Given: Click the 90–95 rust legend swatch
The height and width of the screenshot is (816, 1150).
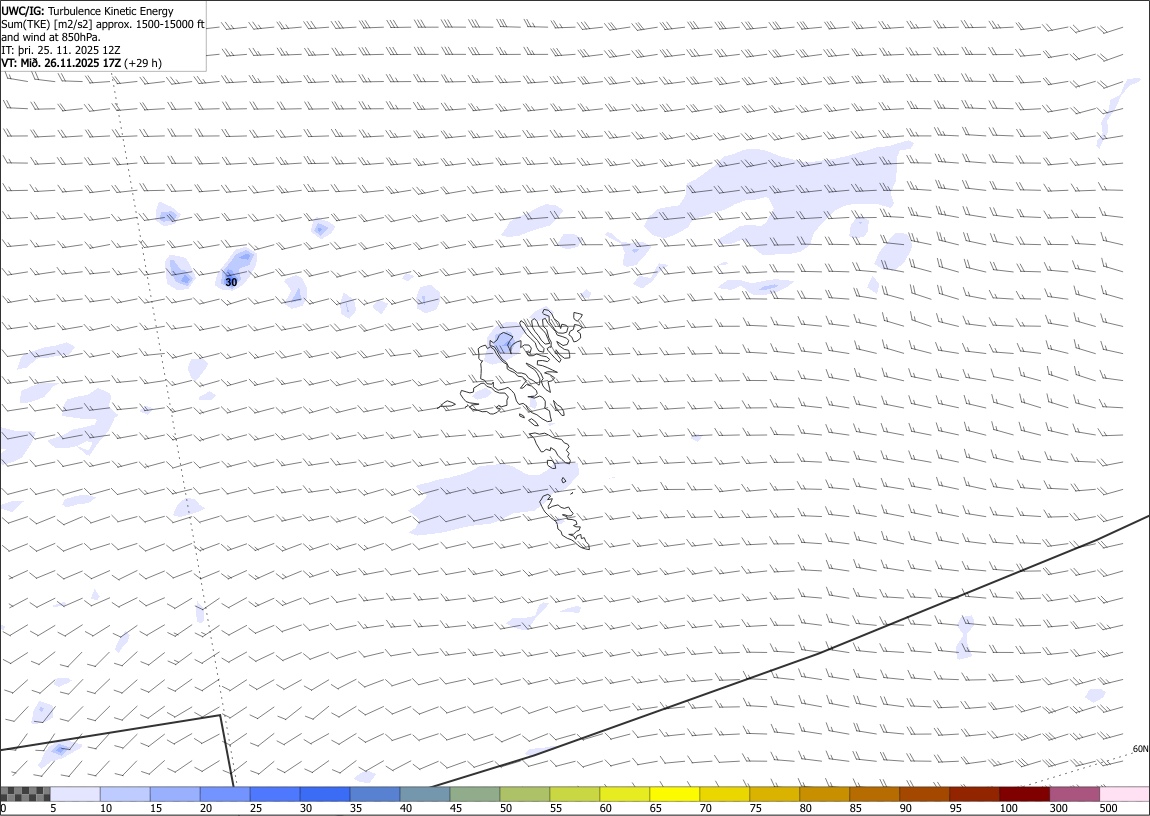Looking at the screenshot, I should [x=923, y=794].
